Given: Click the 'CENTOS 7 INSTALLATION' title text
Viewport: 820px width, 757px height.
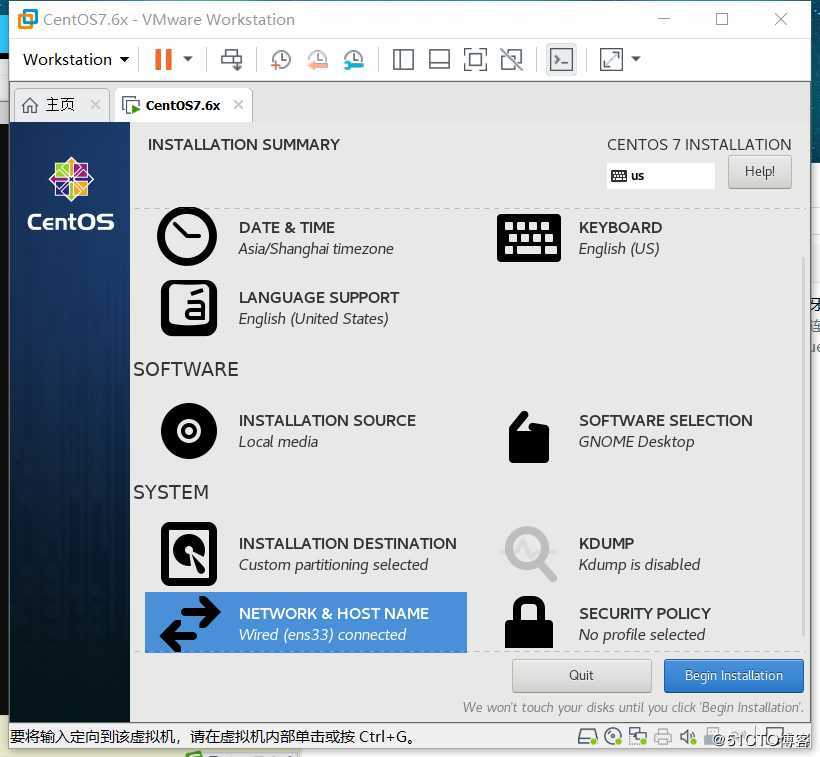Looking at the screenshot, I should (x=699, y=144).
